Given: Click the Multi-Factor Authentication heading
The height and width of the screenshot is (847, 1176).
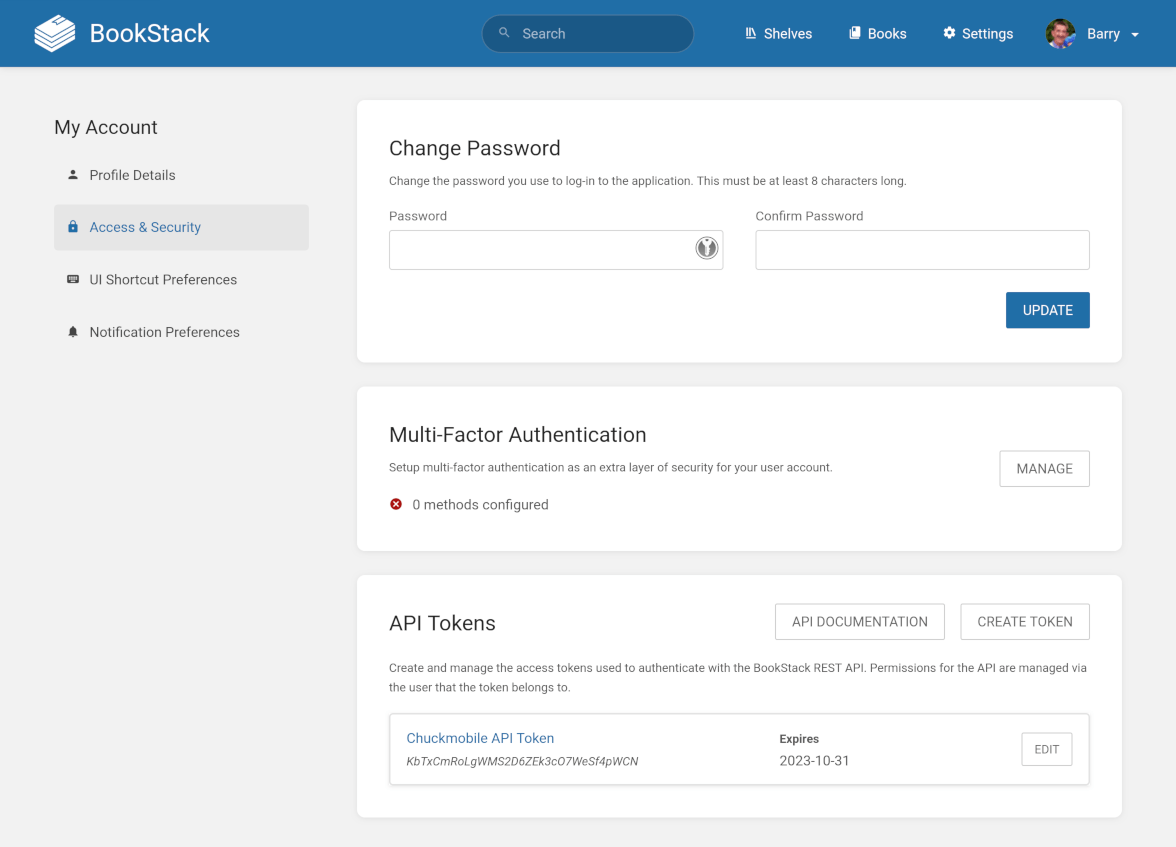Looking at the screenshot, I should (x=518, y=434).
